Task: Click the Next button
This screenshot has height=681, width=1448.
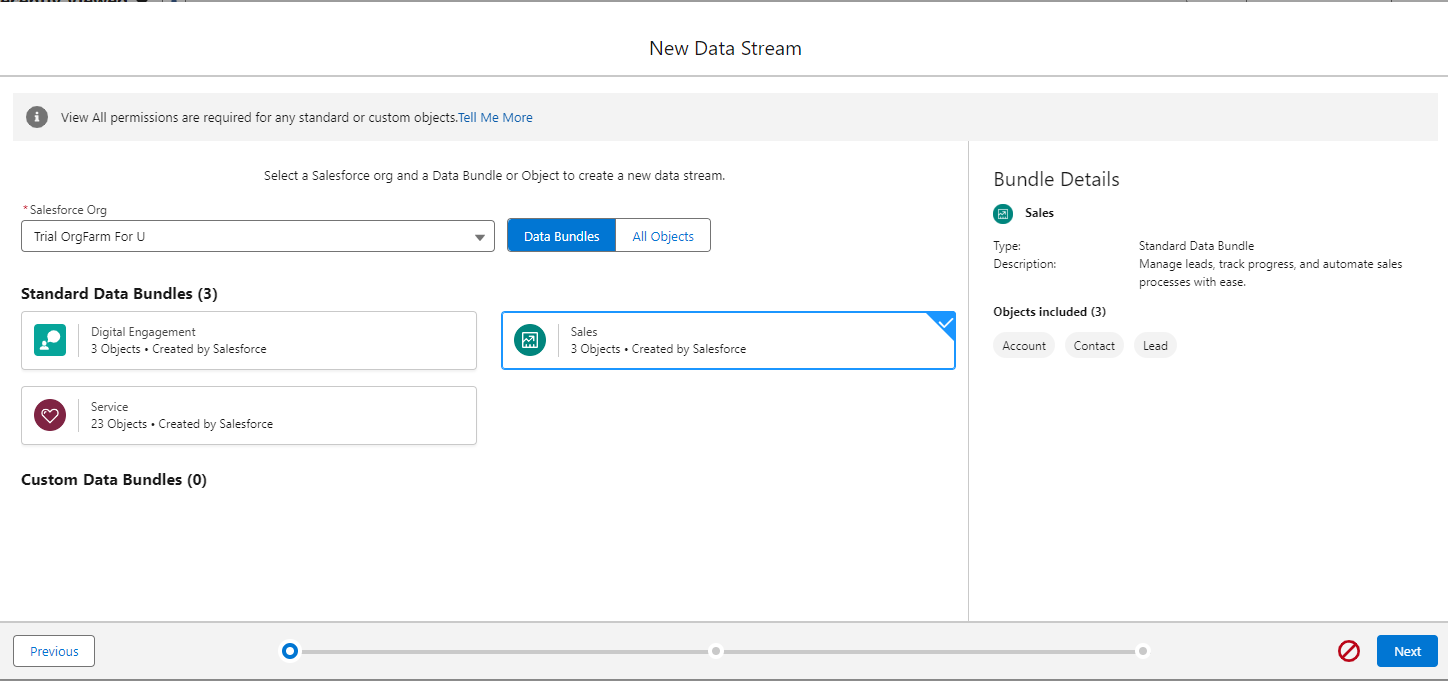Action: click(1407, 651)
